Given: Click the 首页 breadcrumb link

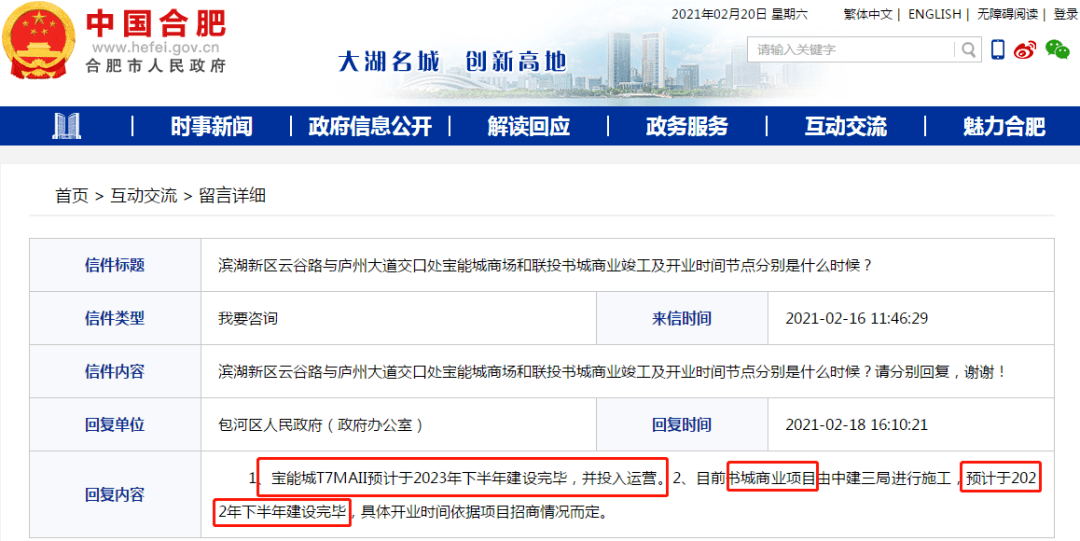Looking at the screenshot, I should (72, 196).
